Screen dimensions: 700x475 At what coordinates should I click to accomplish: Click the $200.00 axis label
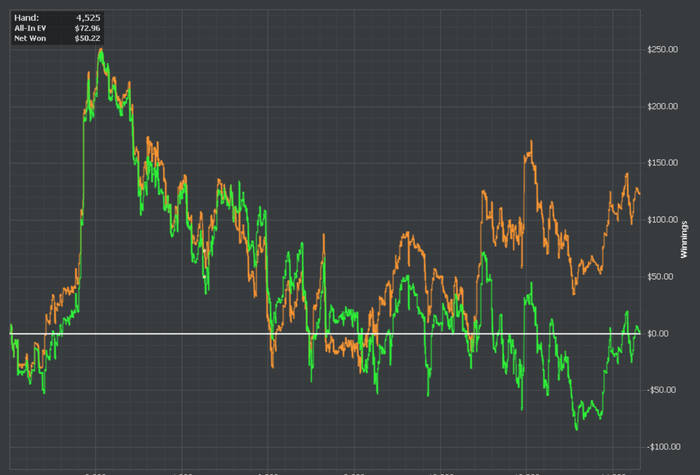[662, 106]
